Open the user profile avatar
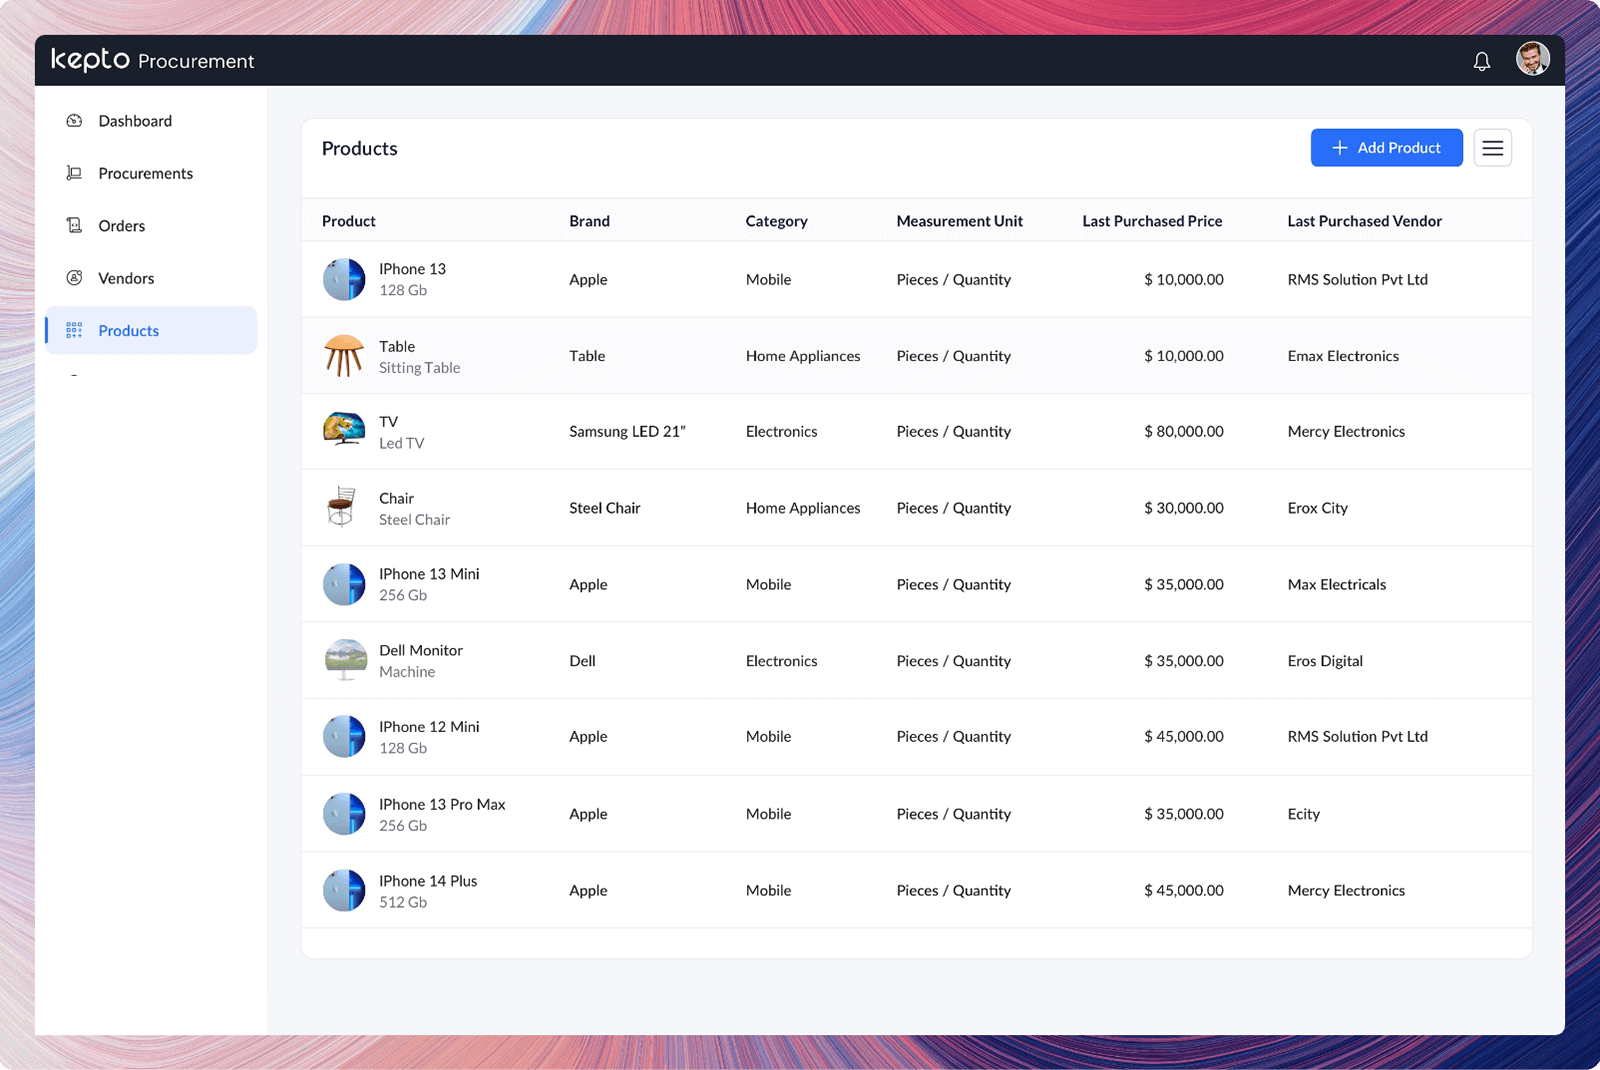Viewport: 1600px width, 1070px height. click(1532, 59)
